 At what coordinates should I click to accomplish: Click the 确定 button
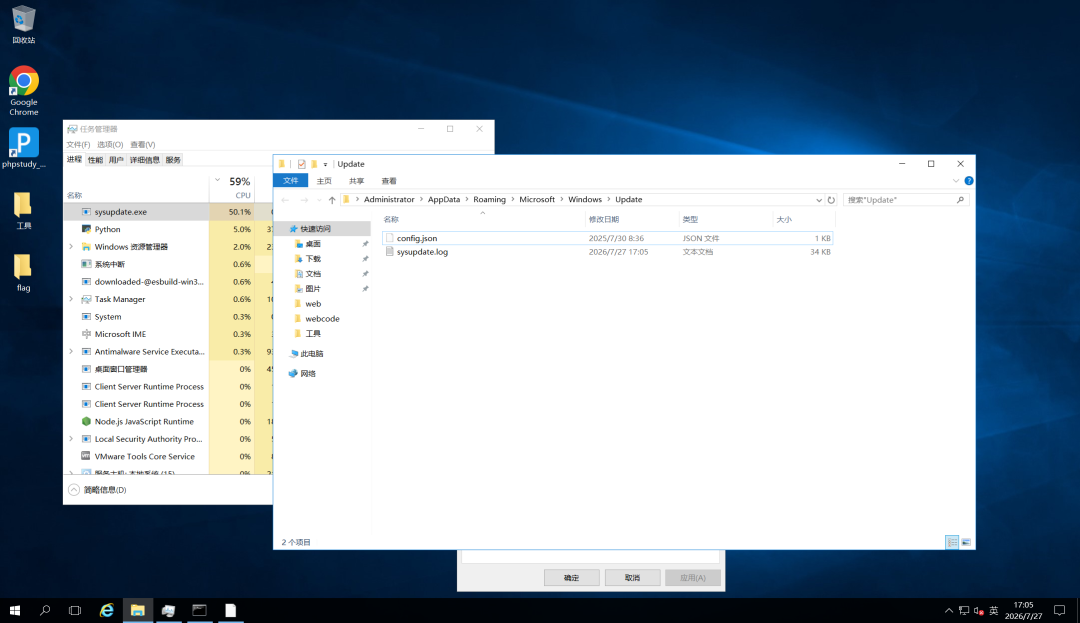coord(572,578)
